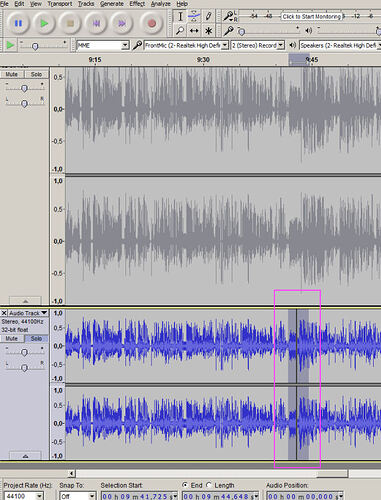This screenshot has height=500, width=381.
Task: Select the I-beam Selection tool
Action: tap(180, 16)
